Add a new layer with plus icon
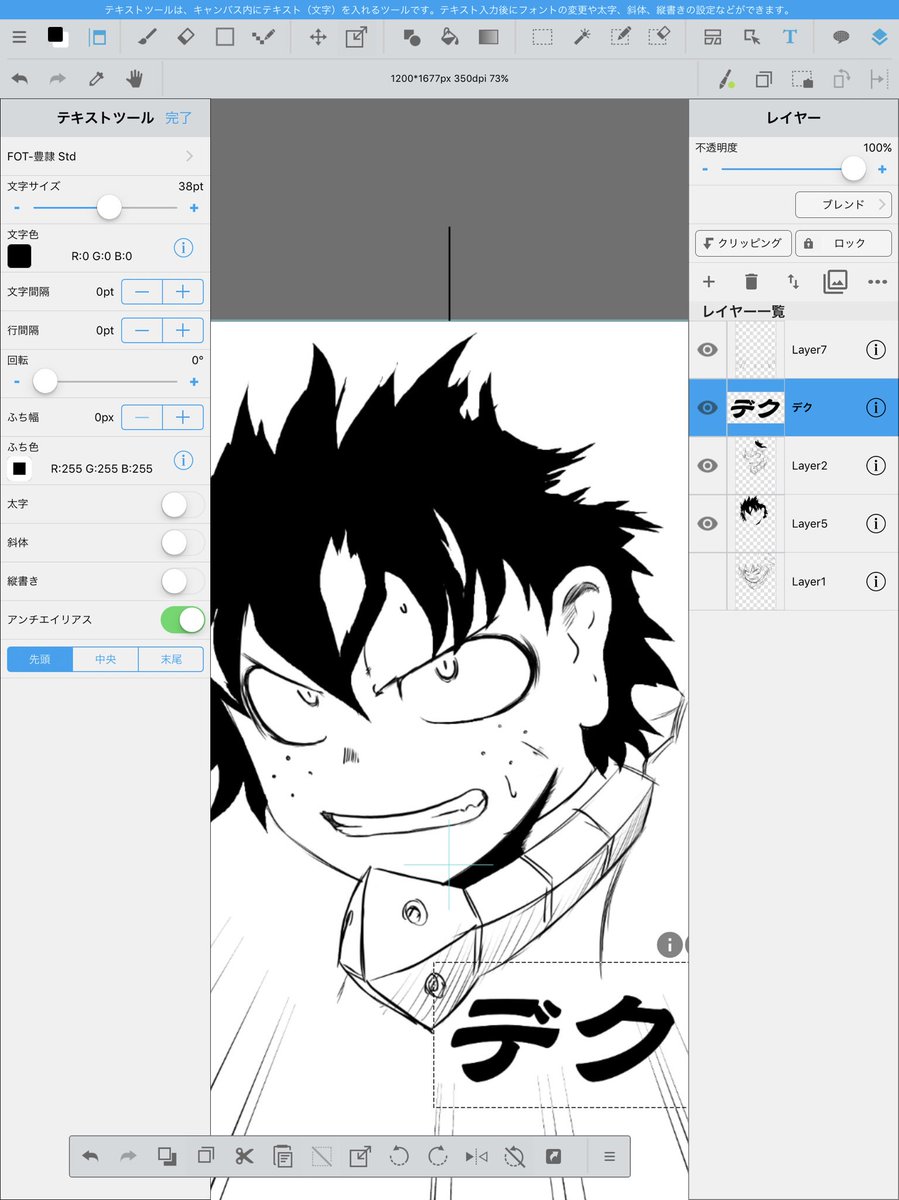The width and height of the screenshot is (899, 1200). (708, 282)
